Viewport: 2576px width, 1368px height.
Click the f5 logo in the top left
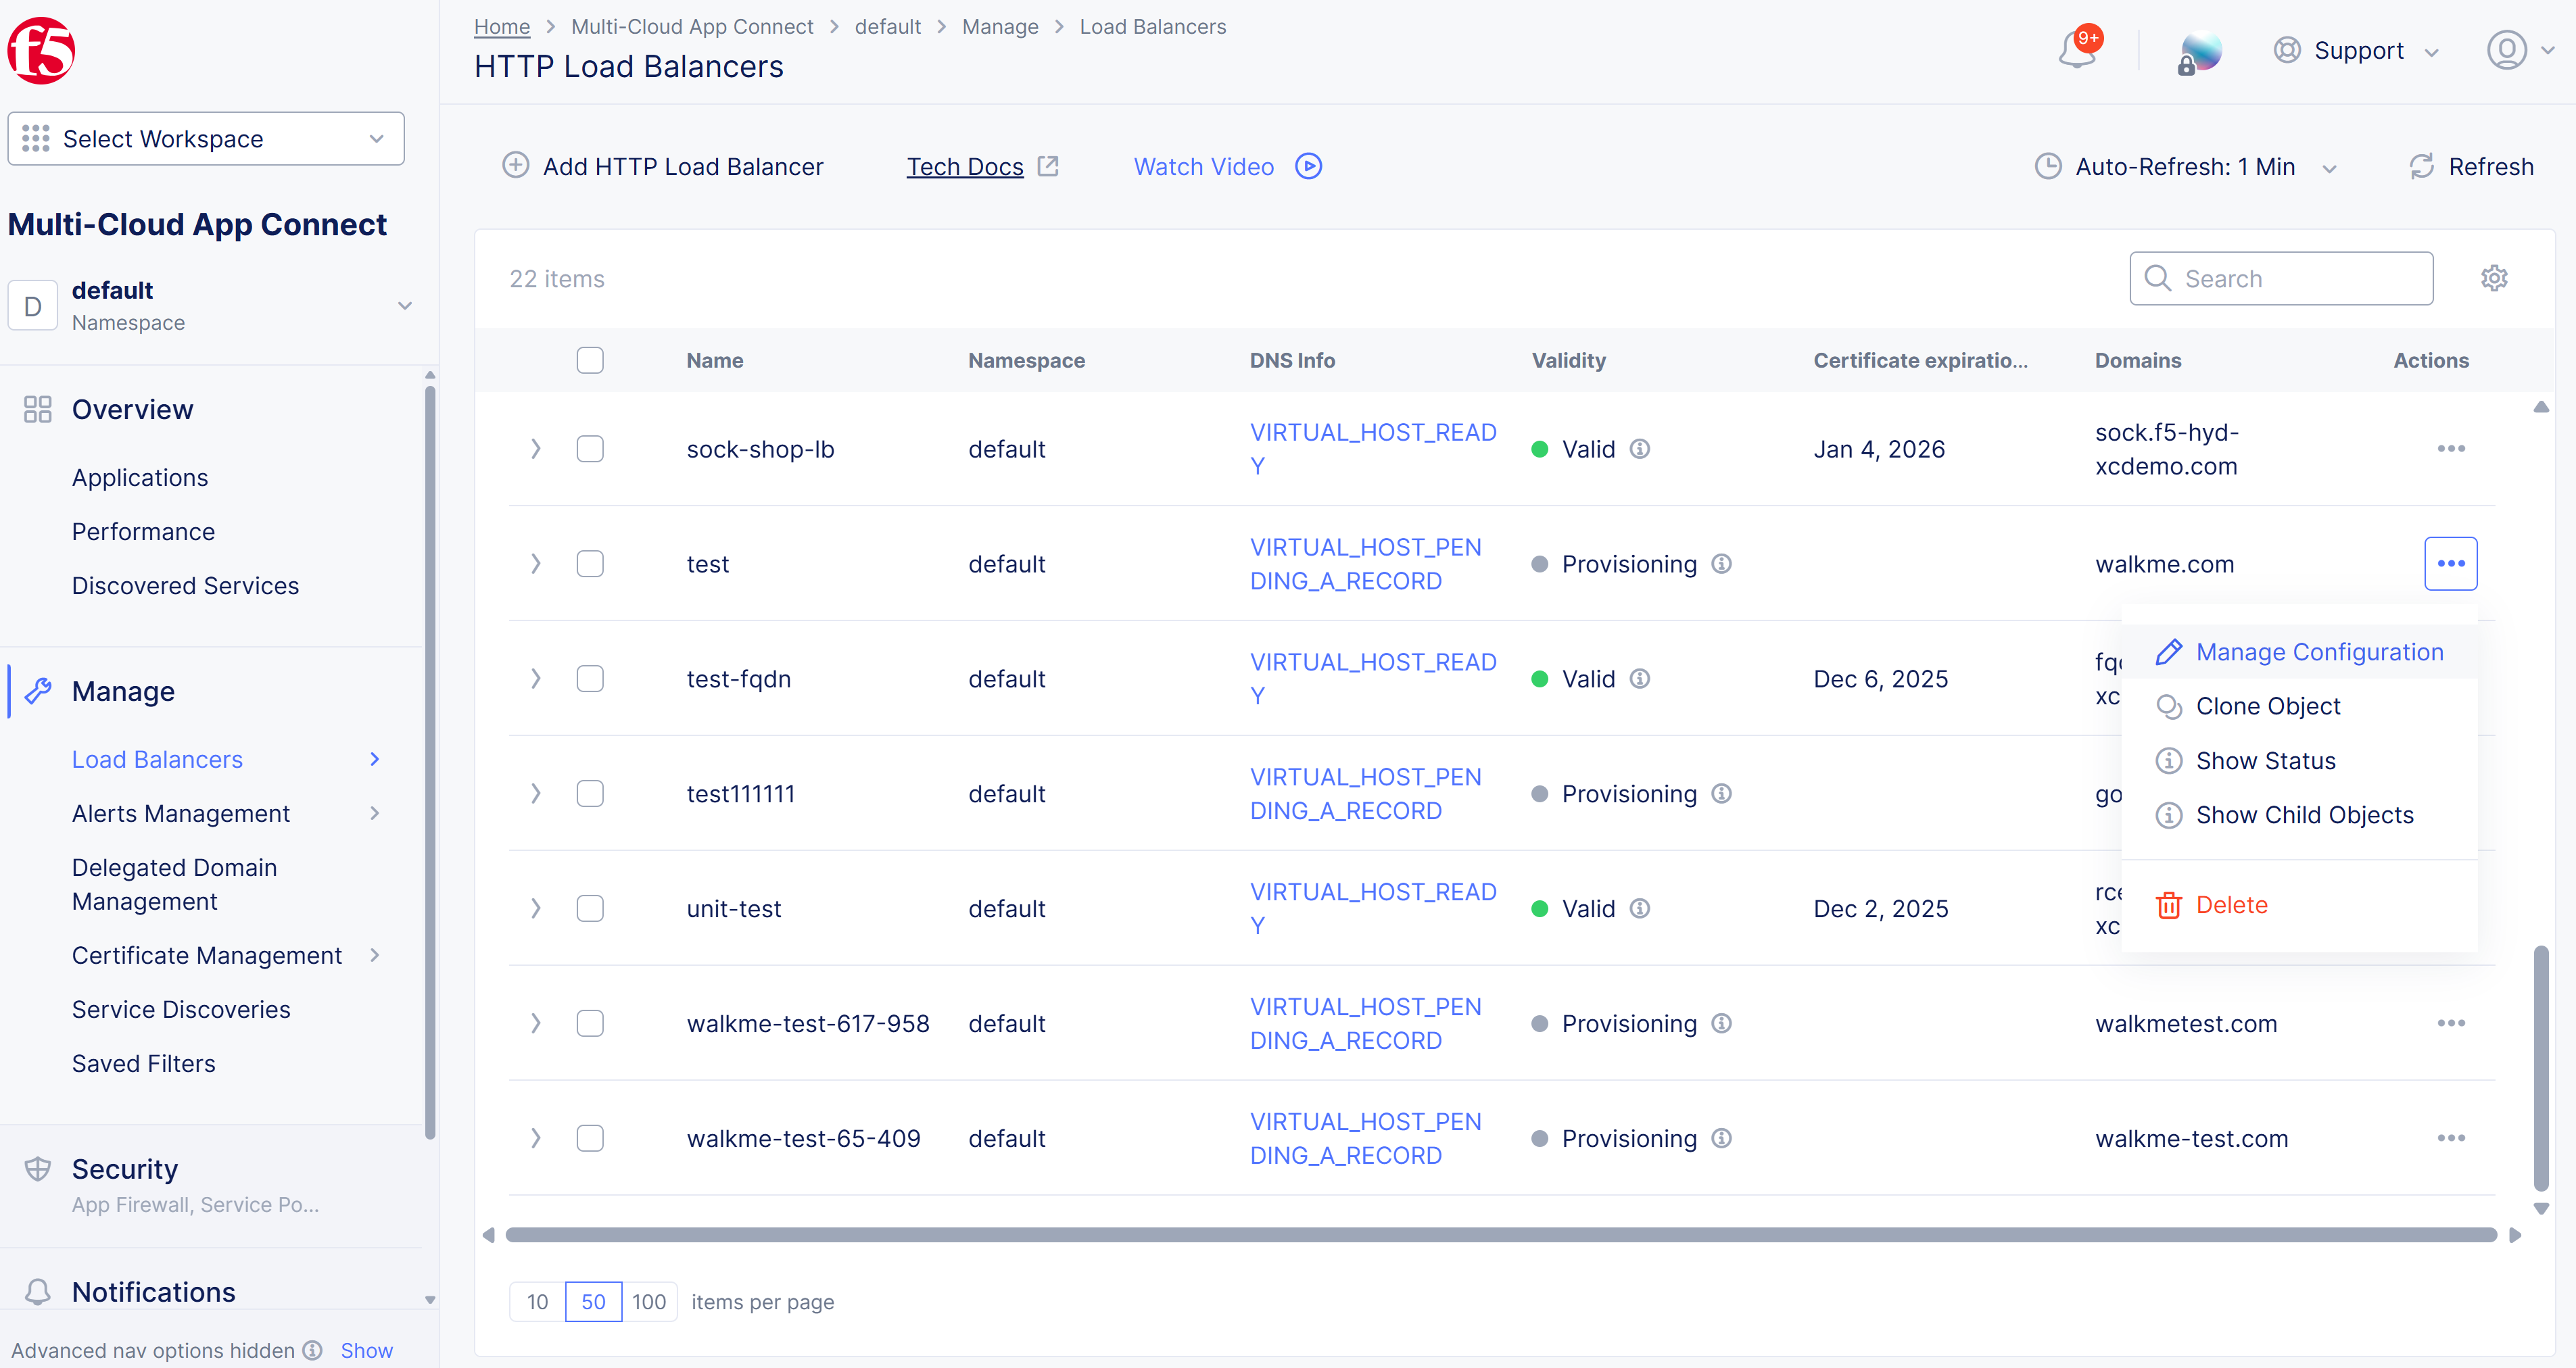click(x=41, y=50)
